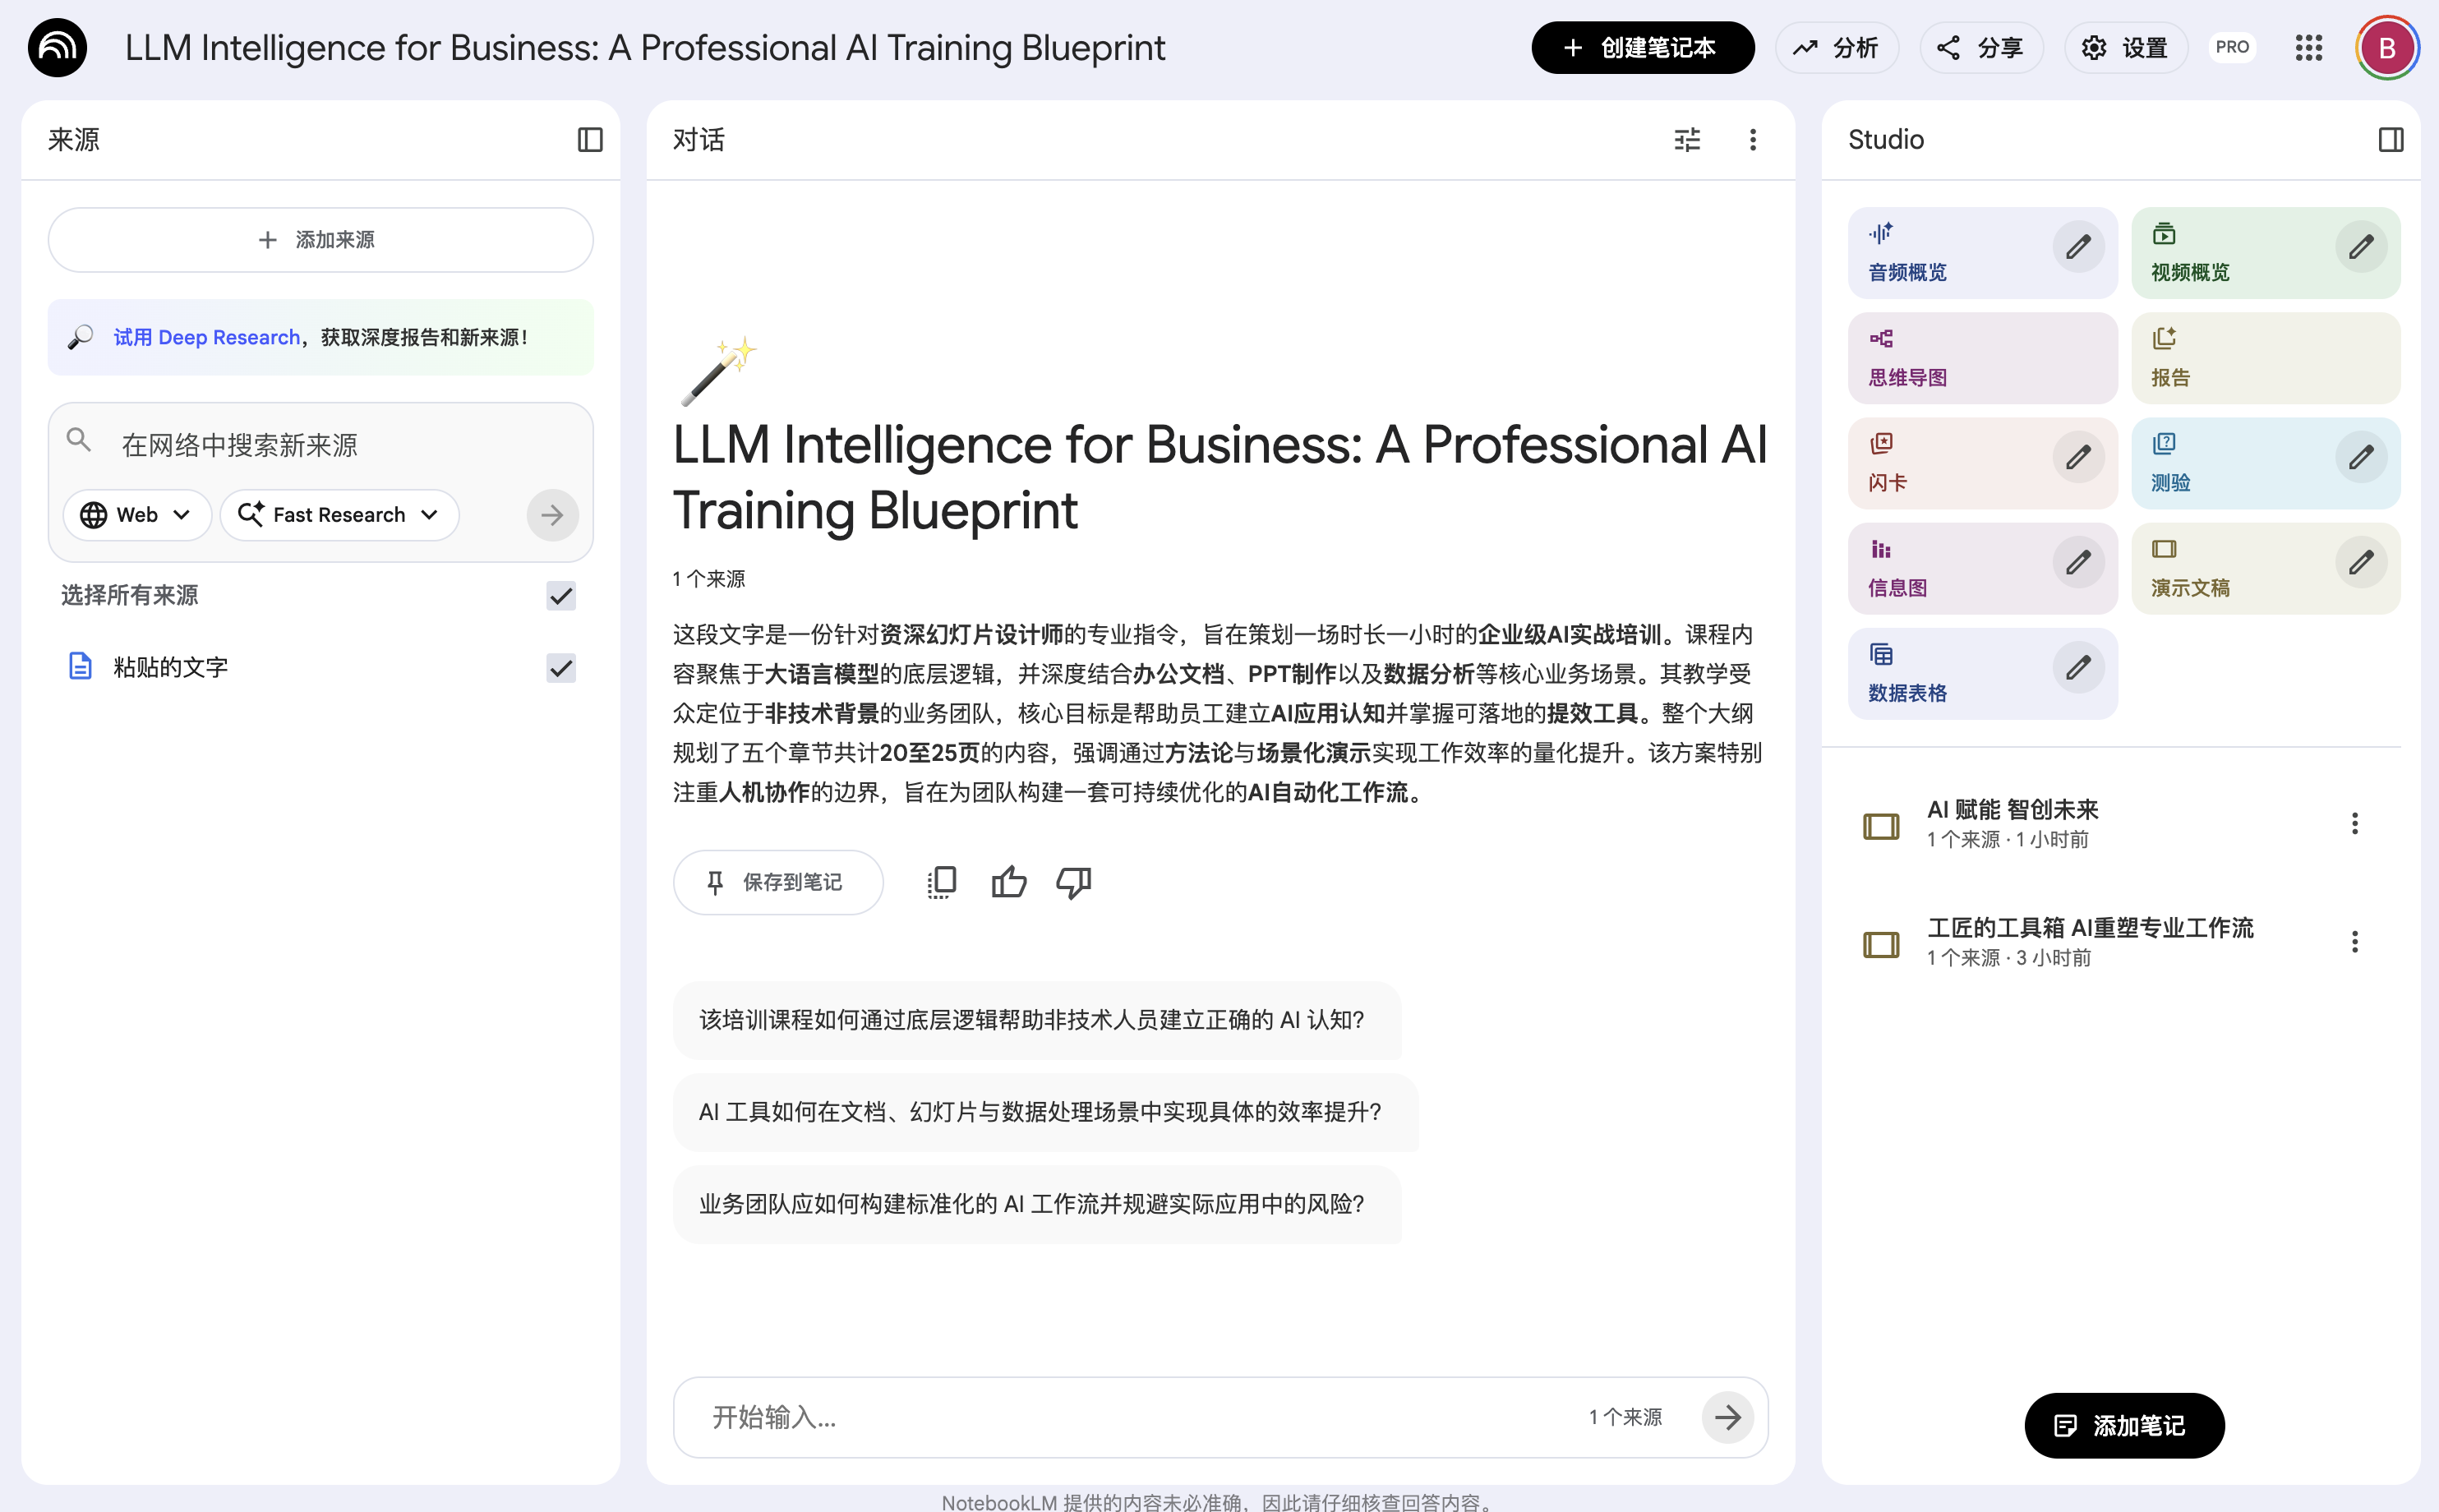This screenshot has width=2439, height=1512.
Task: Open the 分享 share option
Action: (x=1980, y=48)
